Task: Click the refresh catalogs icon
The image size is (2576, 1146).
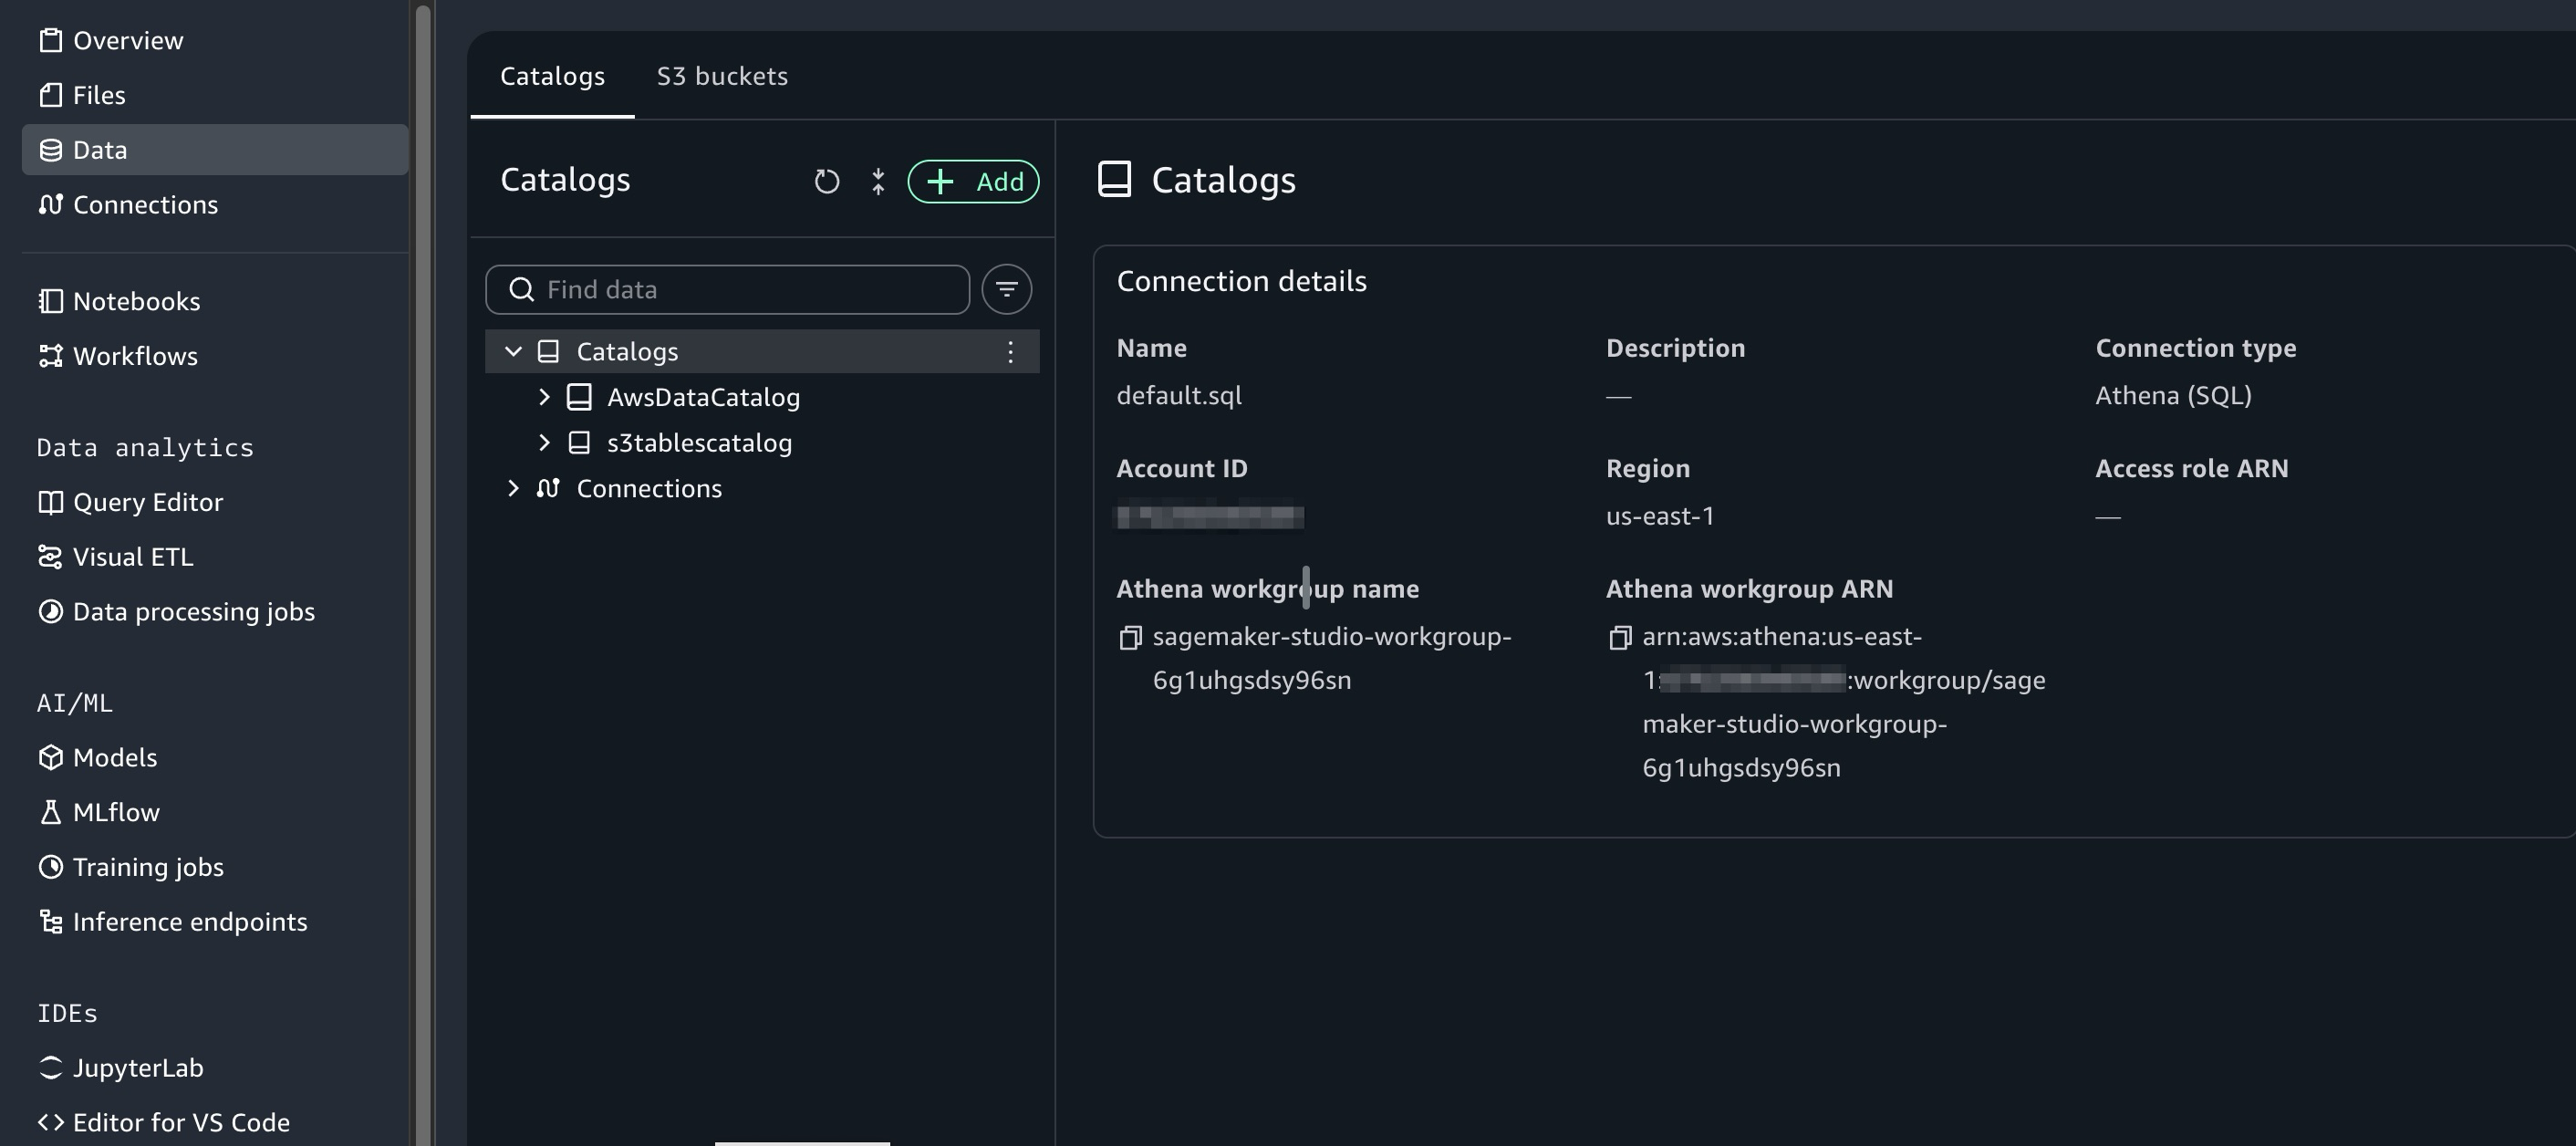Action: click(826, 181)
